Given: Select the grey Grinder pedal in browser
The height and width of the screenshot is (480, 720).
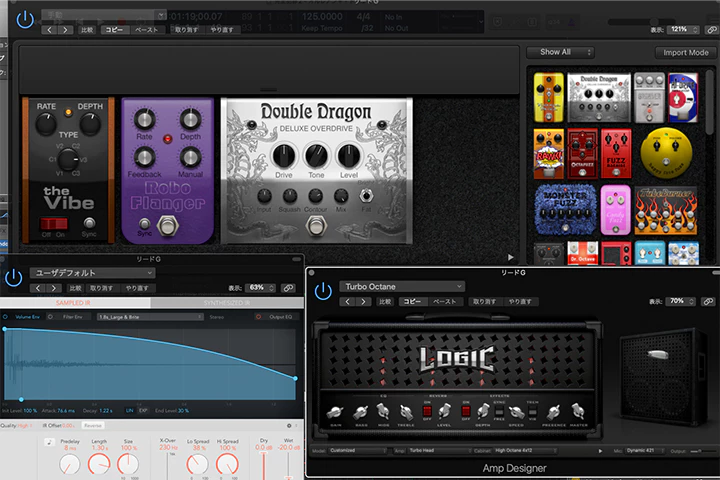Looking at the screenshot, I should click(x=649, y=97).
